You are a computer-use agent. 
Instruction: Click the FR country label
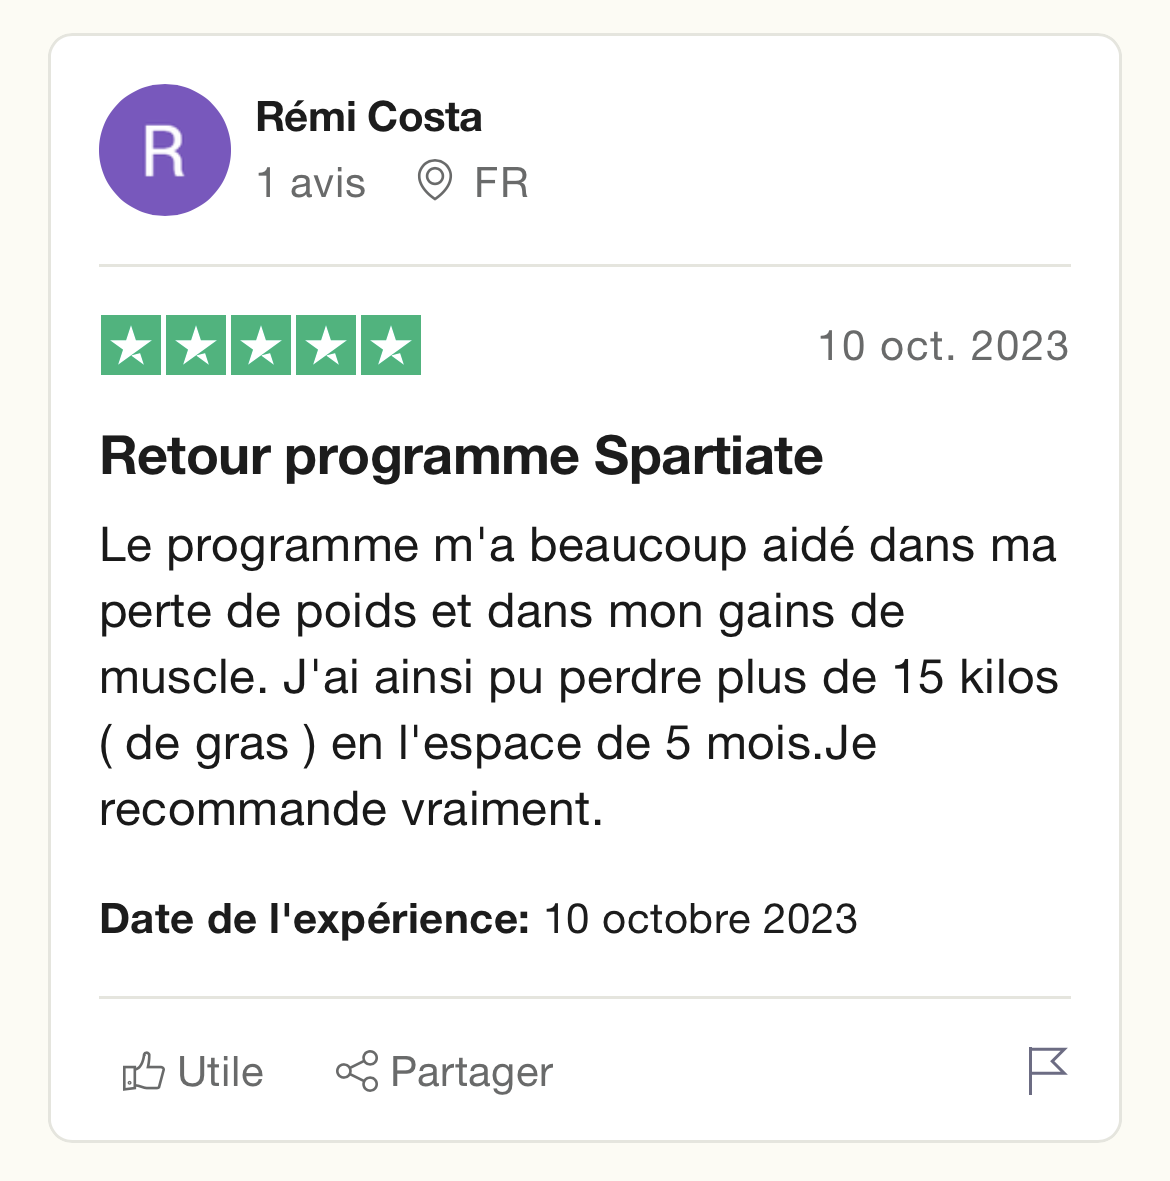coord(501,183)
